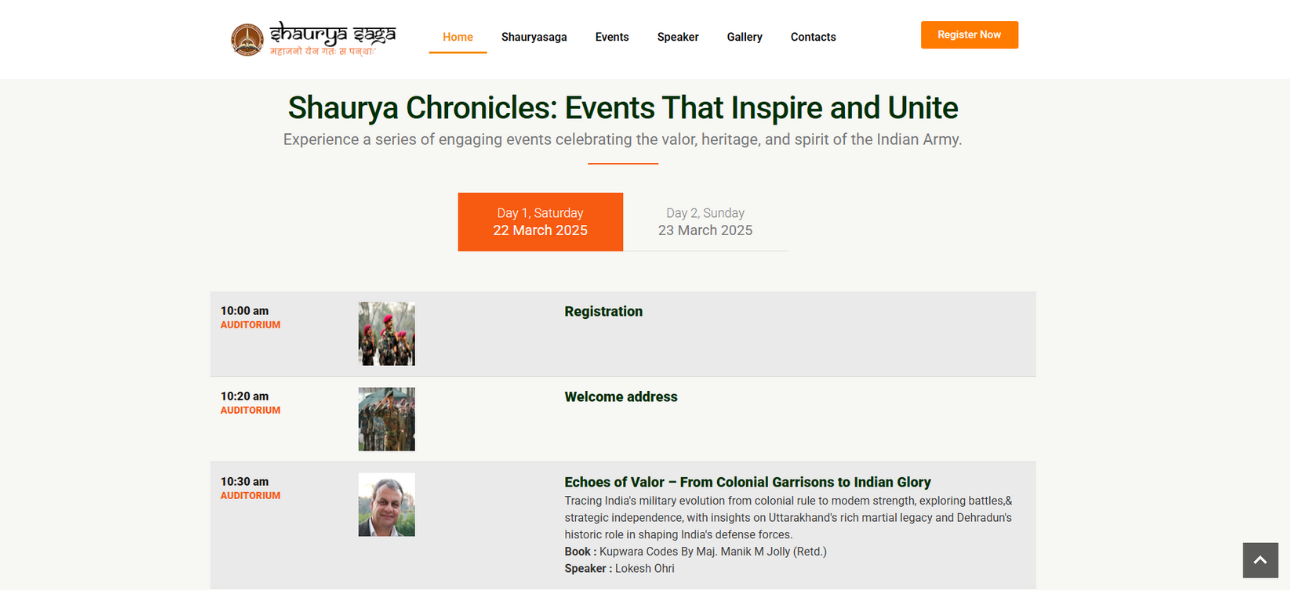Click the AUDITORIUM label under 10:00 am

(x=250, y=325)
